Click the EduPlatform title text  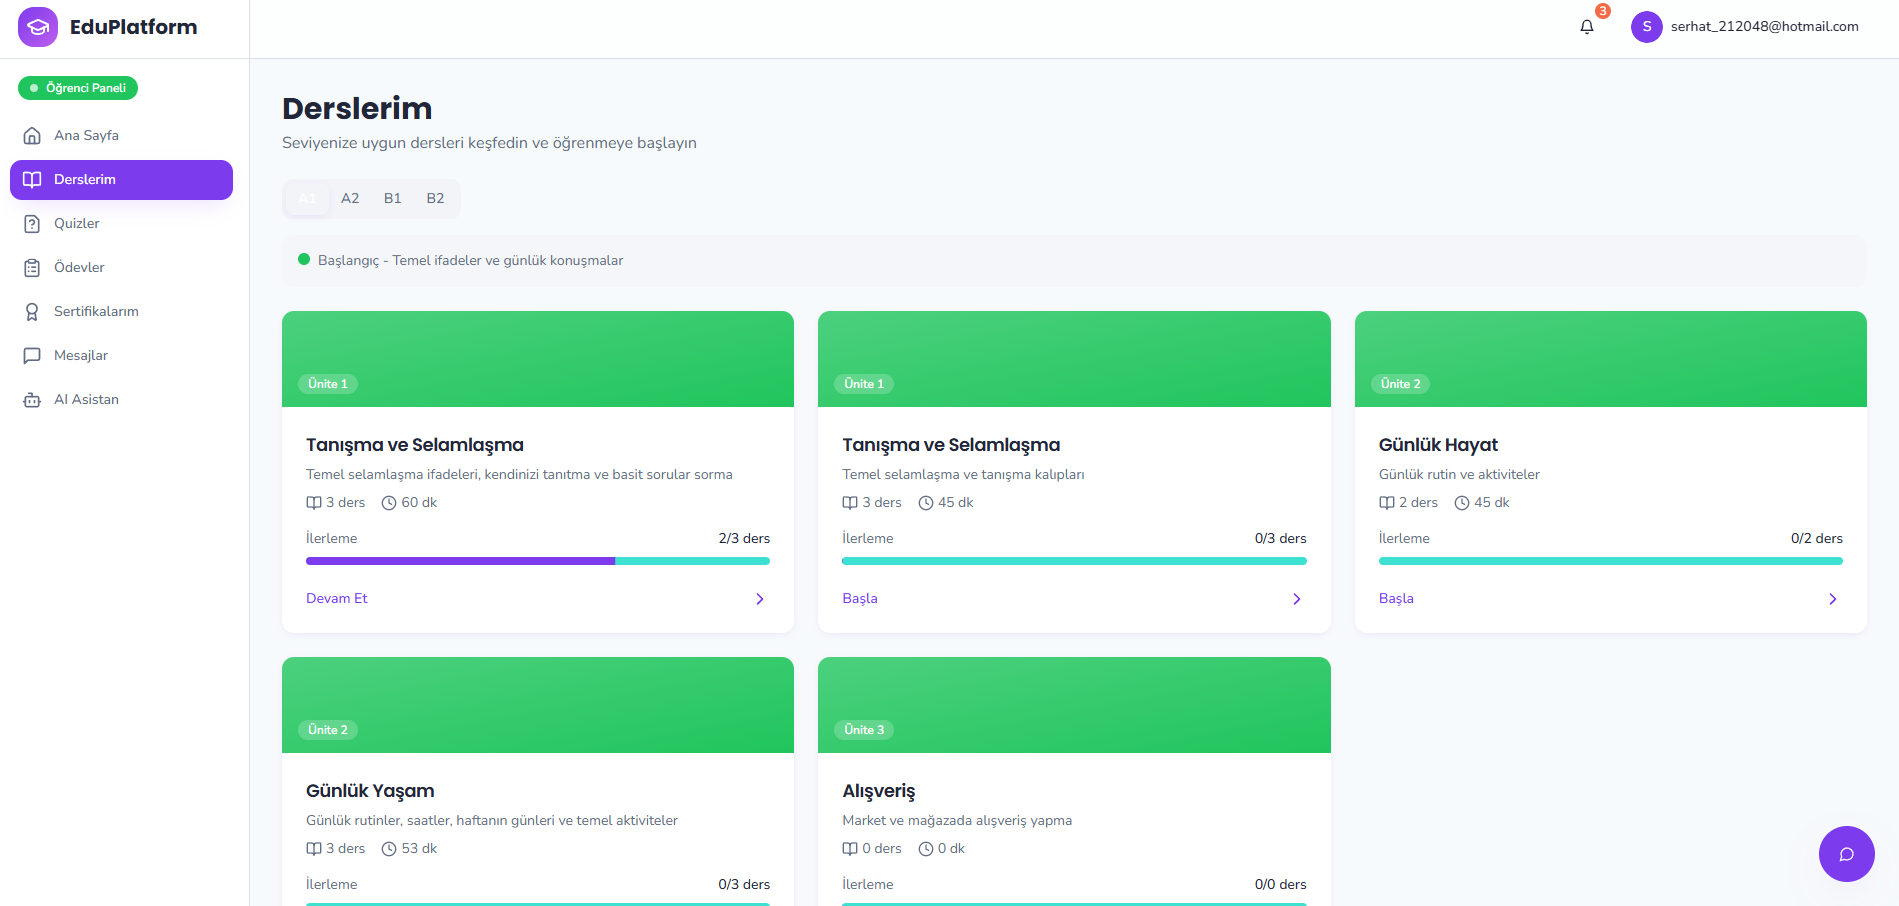click(133, 27)
